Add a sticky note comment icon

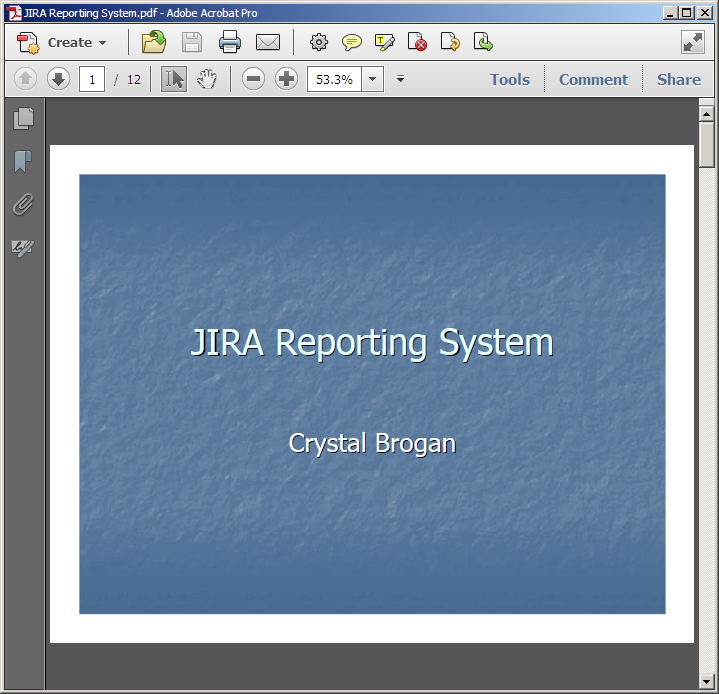click(x=352, y=43)
